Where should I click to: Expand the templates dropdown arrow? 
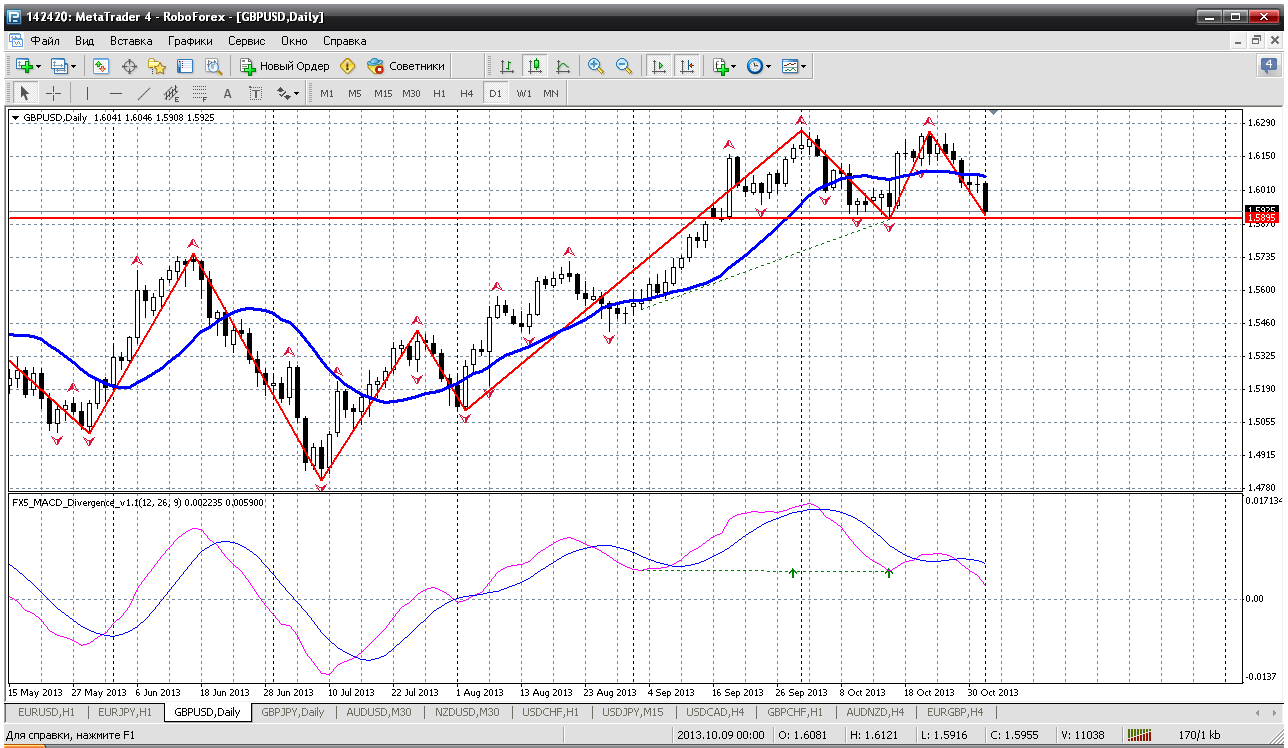coord(803,67)
